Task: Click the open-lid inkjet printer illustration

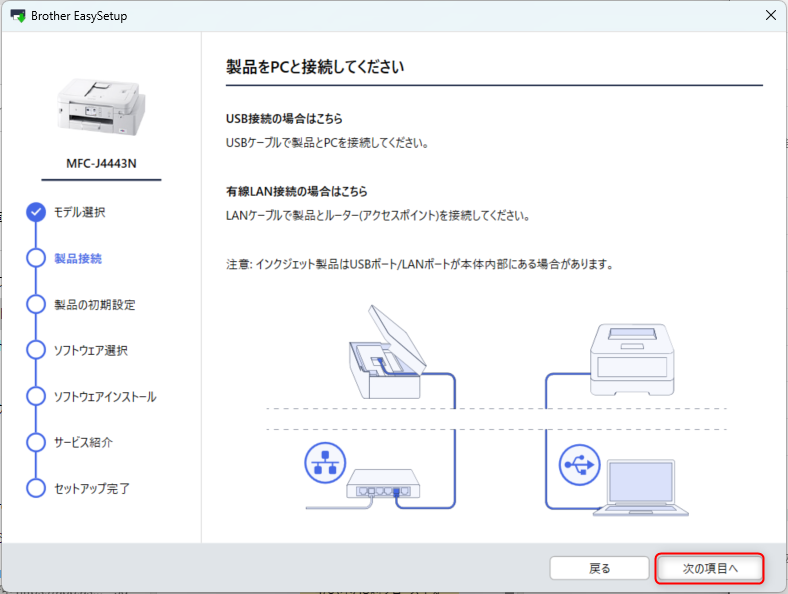Action: [x=387, y=352]
